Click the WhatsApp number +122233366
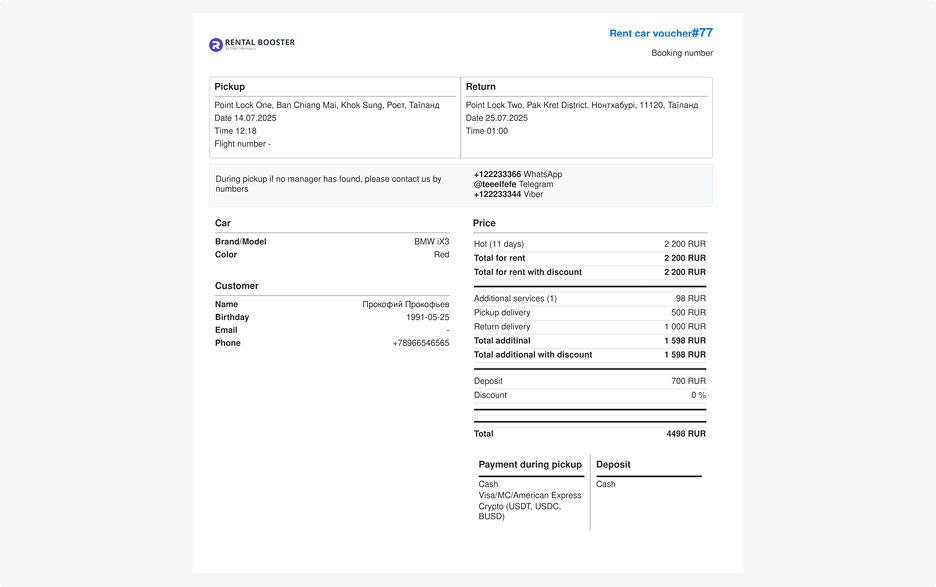936x587 pixels. (x=497, y=174)
